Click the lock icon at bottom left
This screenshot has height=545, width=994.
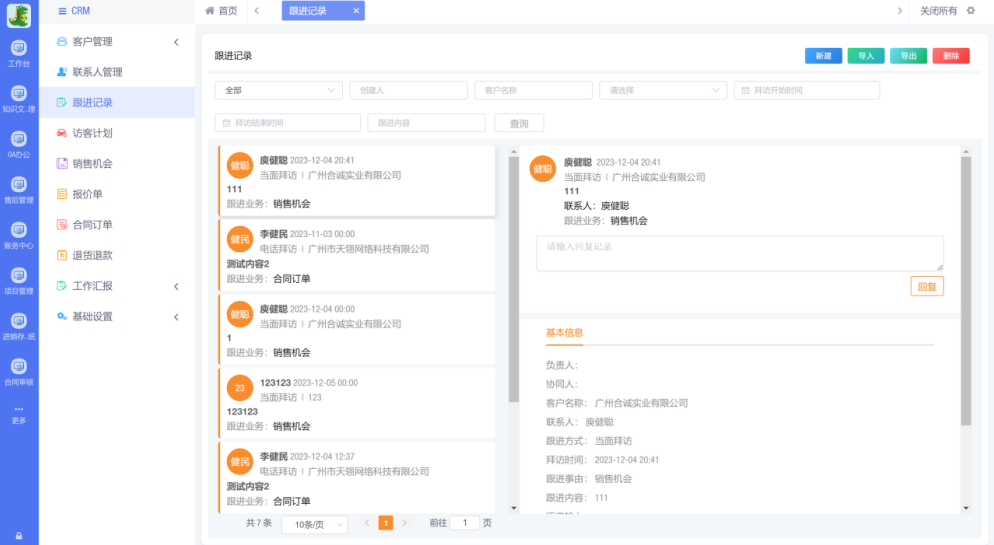(x=18, y=535)
